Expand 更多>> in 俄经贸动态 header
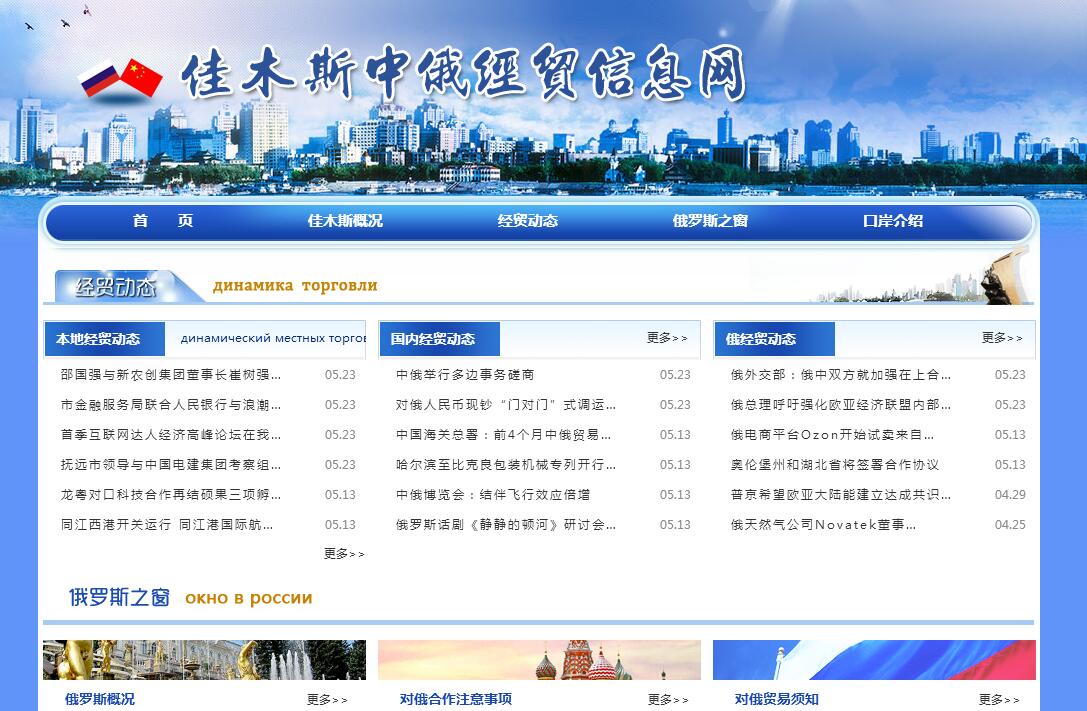 coord(1002,338)
